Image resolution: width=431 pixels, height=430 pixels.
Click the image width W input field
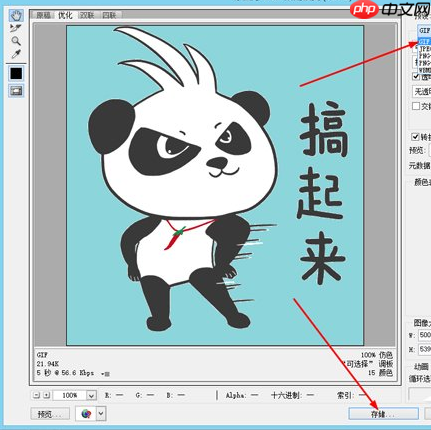425,335
